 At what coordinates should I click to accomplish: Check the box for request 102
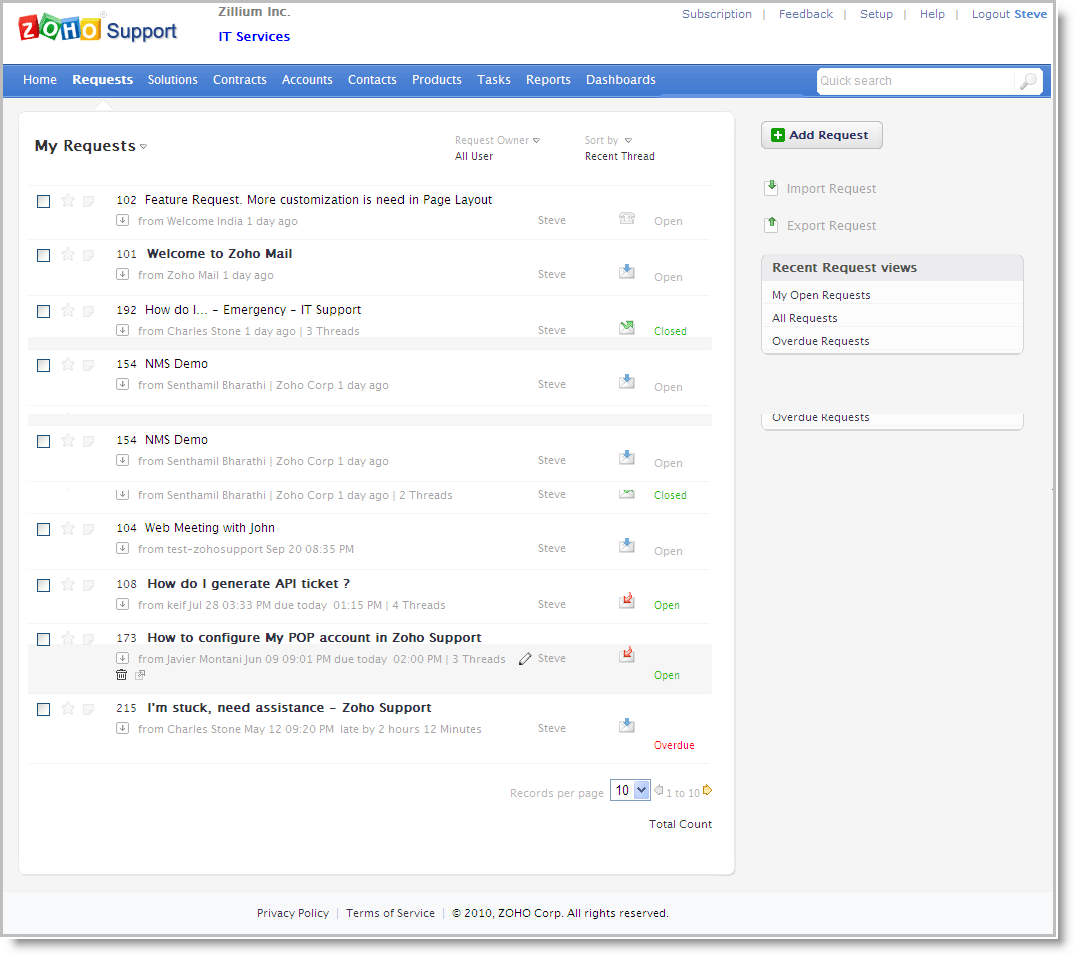click(43, 201)
